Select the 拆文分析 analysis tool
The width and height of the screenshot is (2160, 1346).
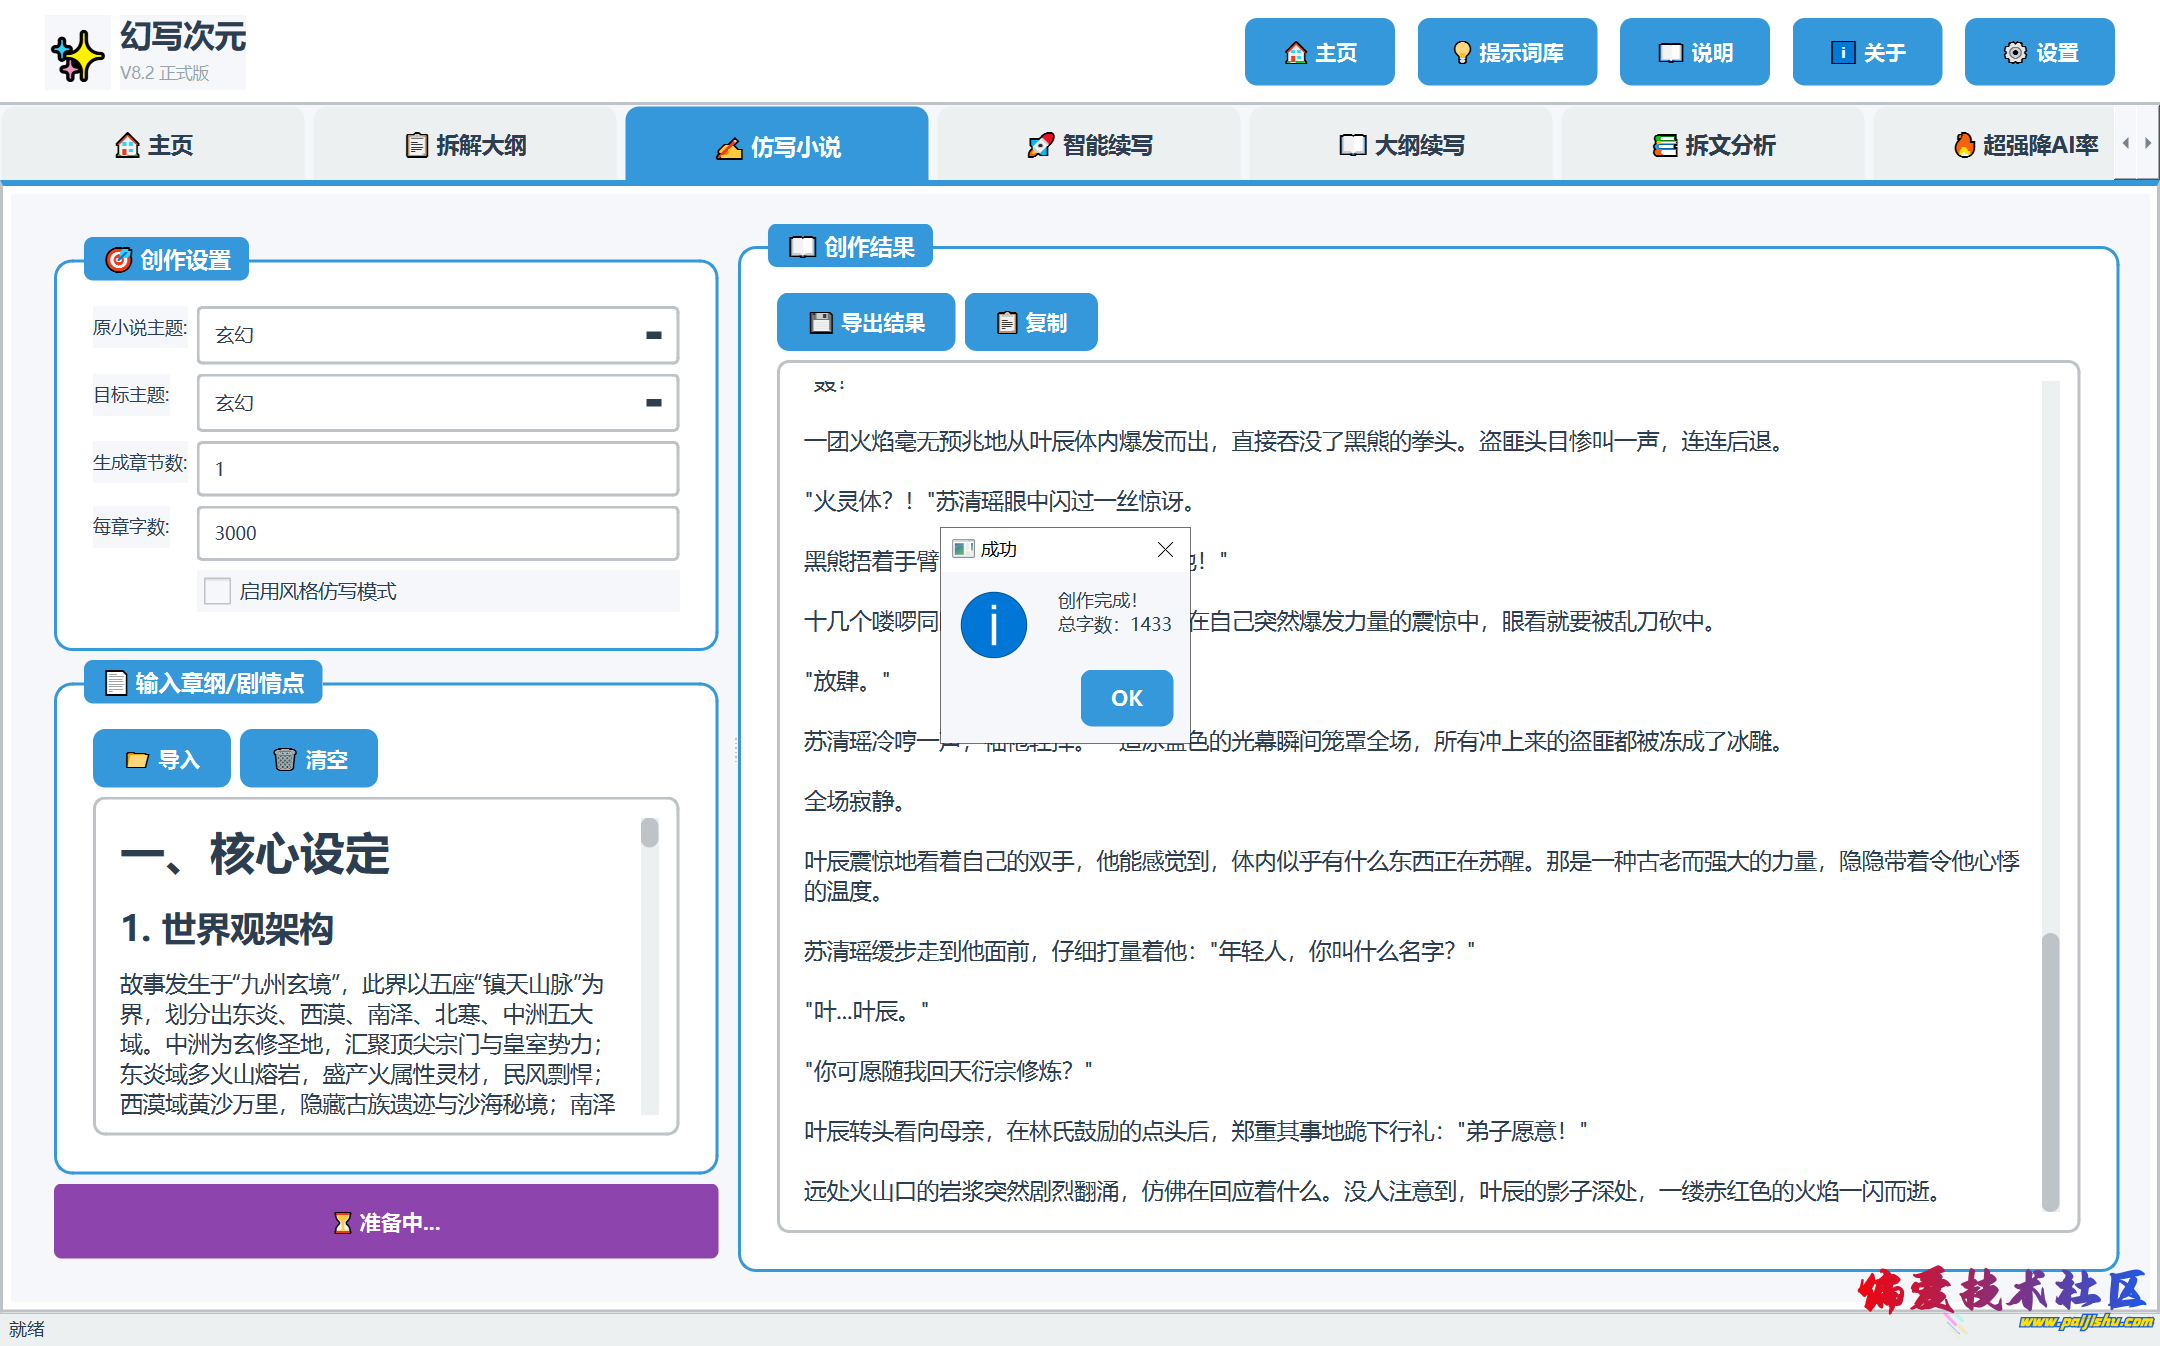coord(1716,145)
